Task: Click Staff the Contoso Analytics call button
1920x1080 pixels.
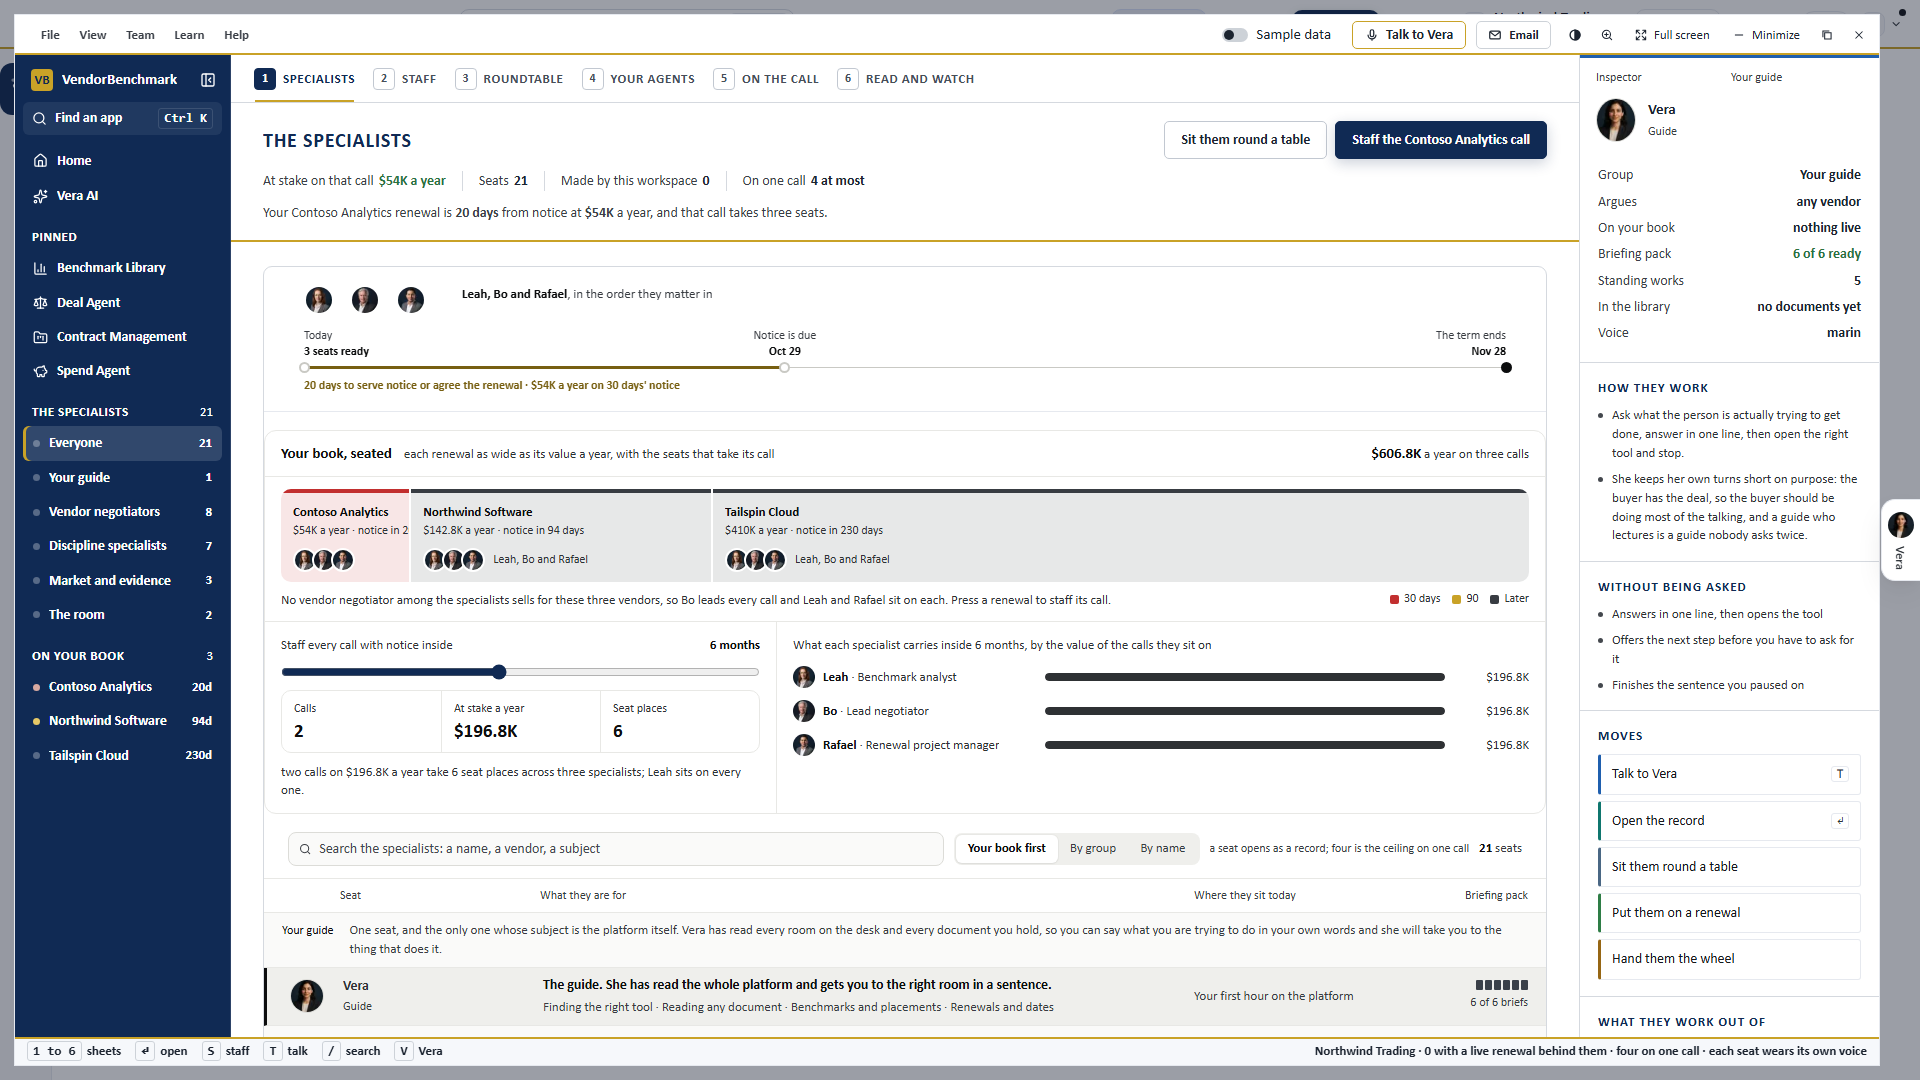Action: click(x=1440, y=140)
